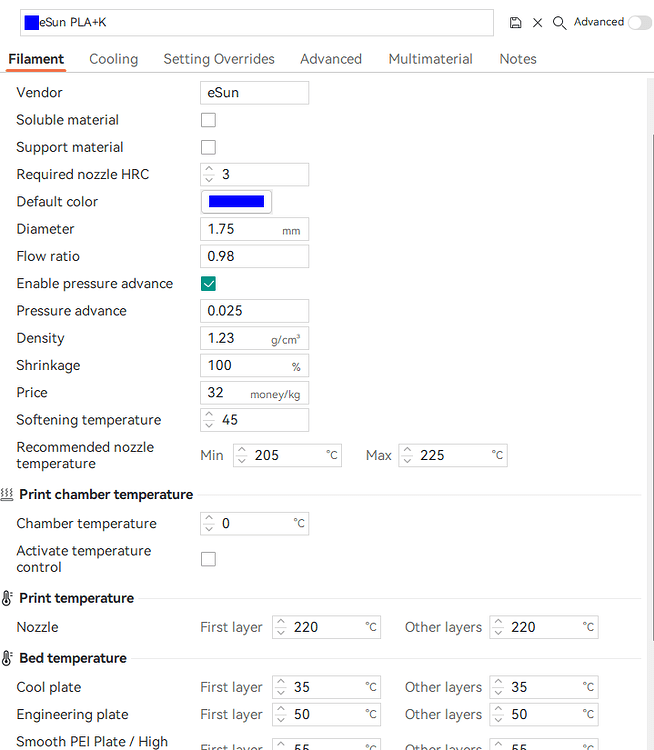Open the Notes tab
This screenshot has width=654, height=750.
518,59
